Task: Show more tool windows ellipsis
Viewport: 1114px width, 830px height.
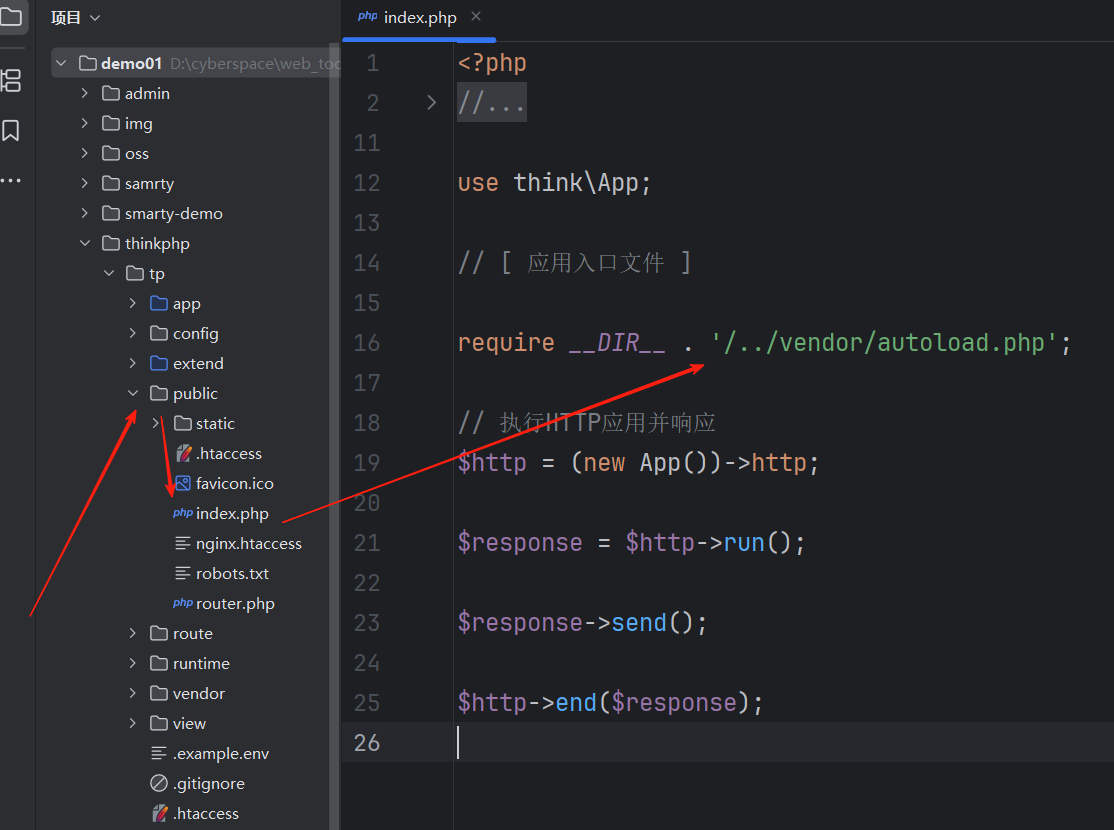Action: point(11,180)
